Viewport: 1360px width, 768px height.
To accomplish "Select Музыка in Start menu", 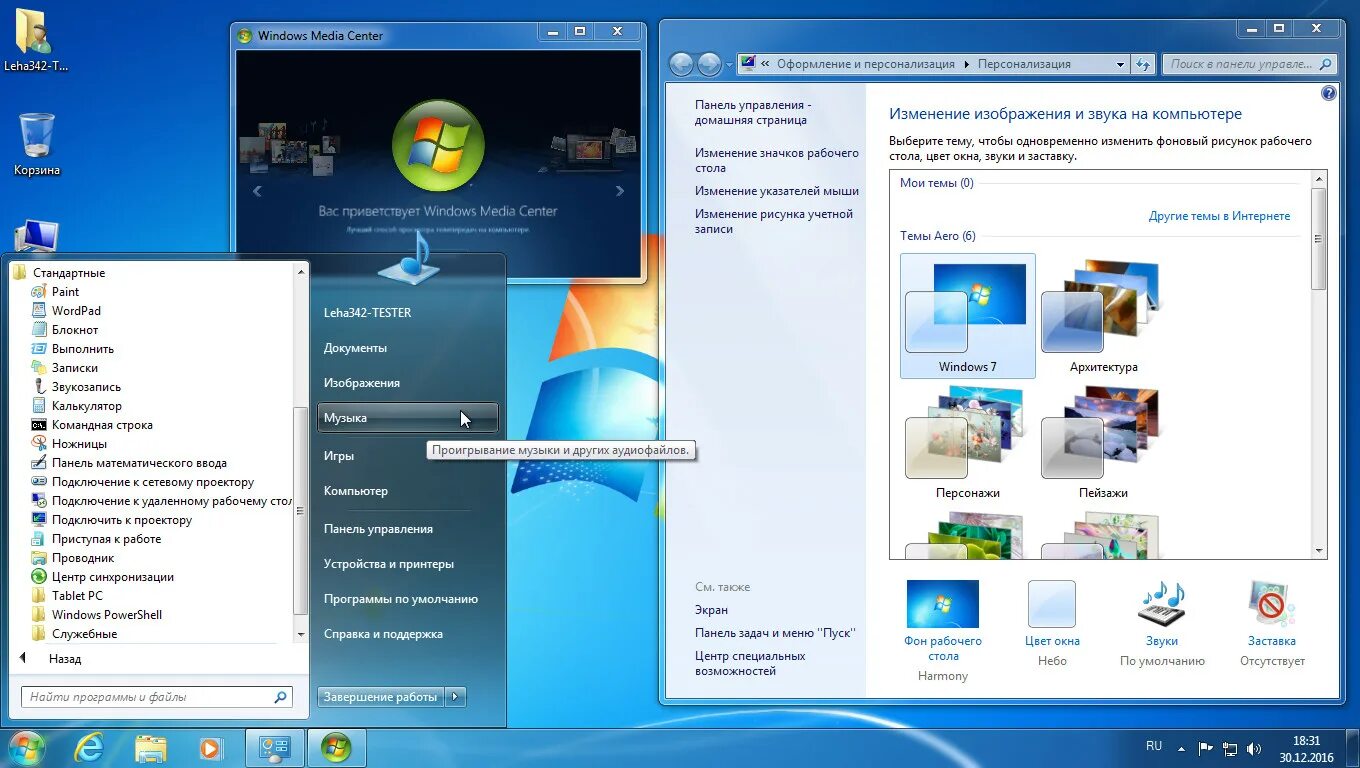I will (408, 418).
